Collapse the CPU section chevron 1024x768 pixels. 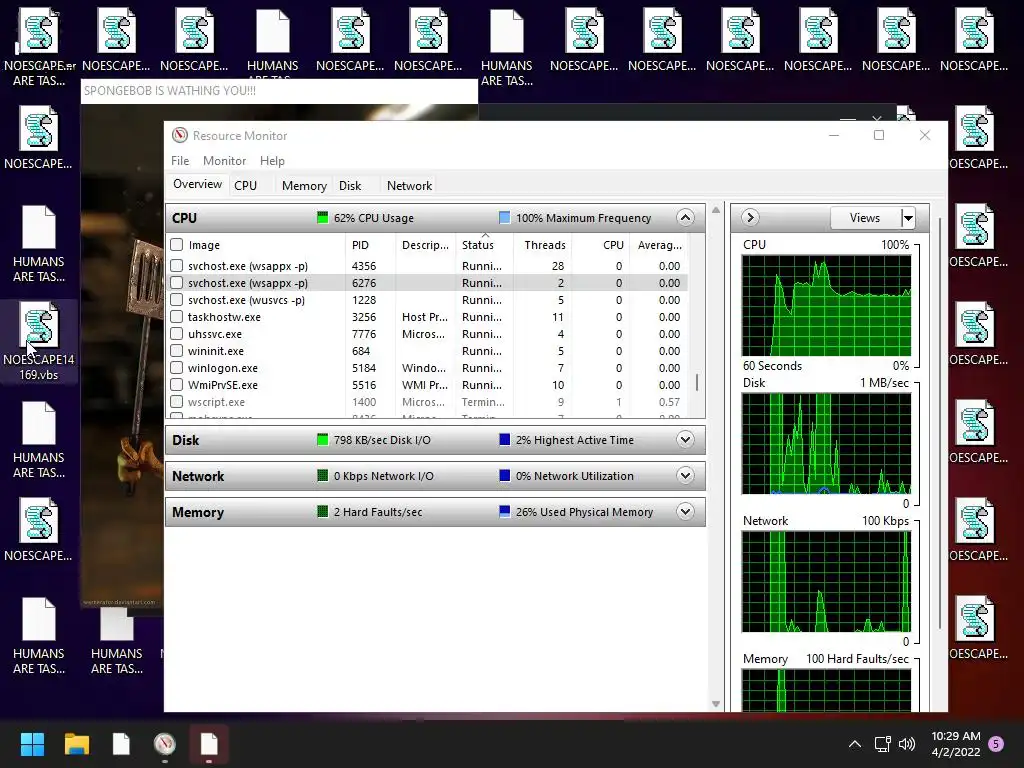(x=685, y=217)
